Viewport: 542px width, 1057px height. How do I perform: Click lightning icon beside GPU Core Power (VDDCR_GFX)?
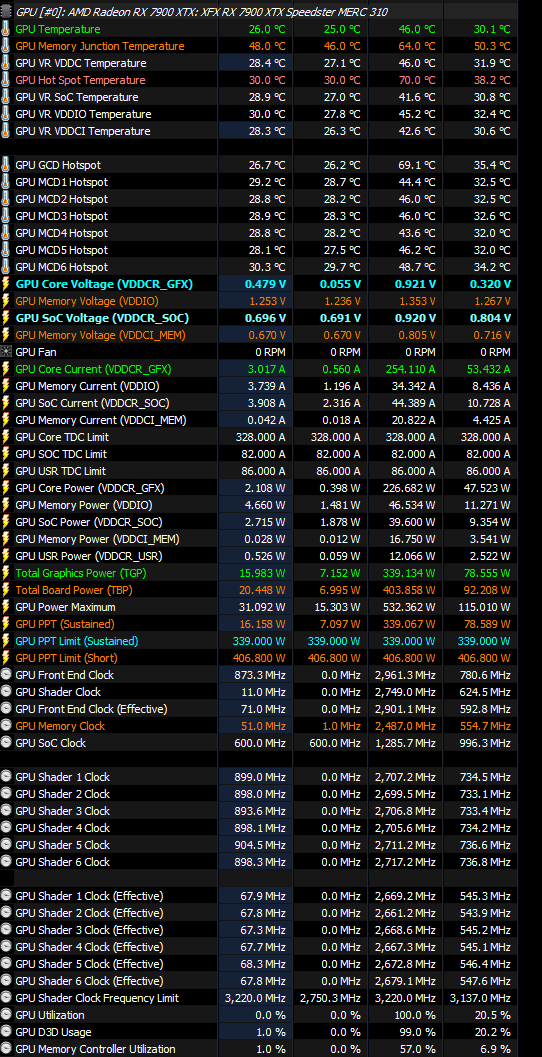[x=7, y=487]
